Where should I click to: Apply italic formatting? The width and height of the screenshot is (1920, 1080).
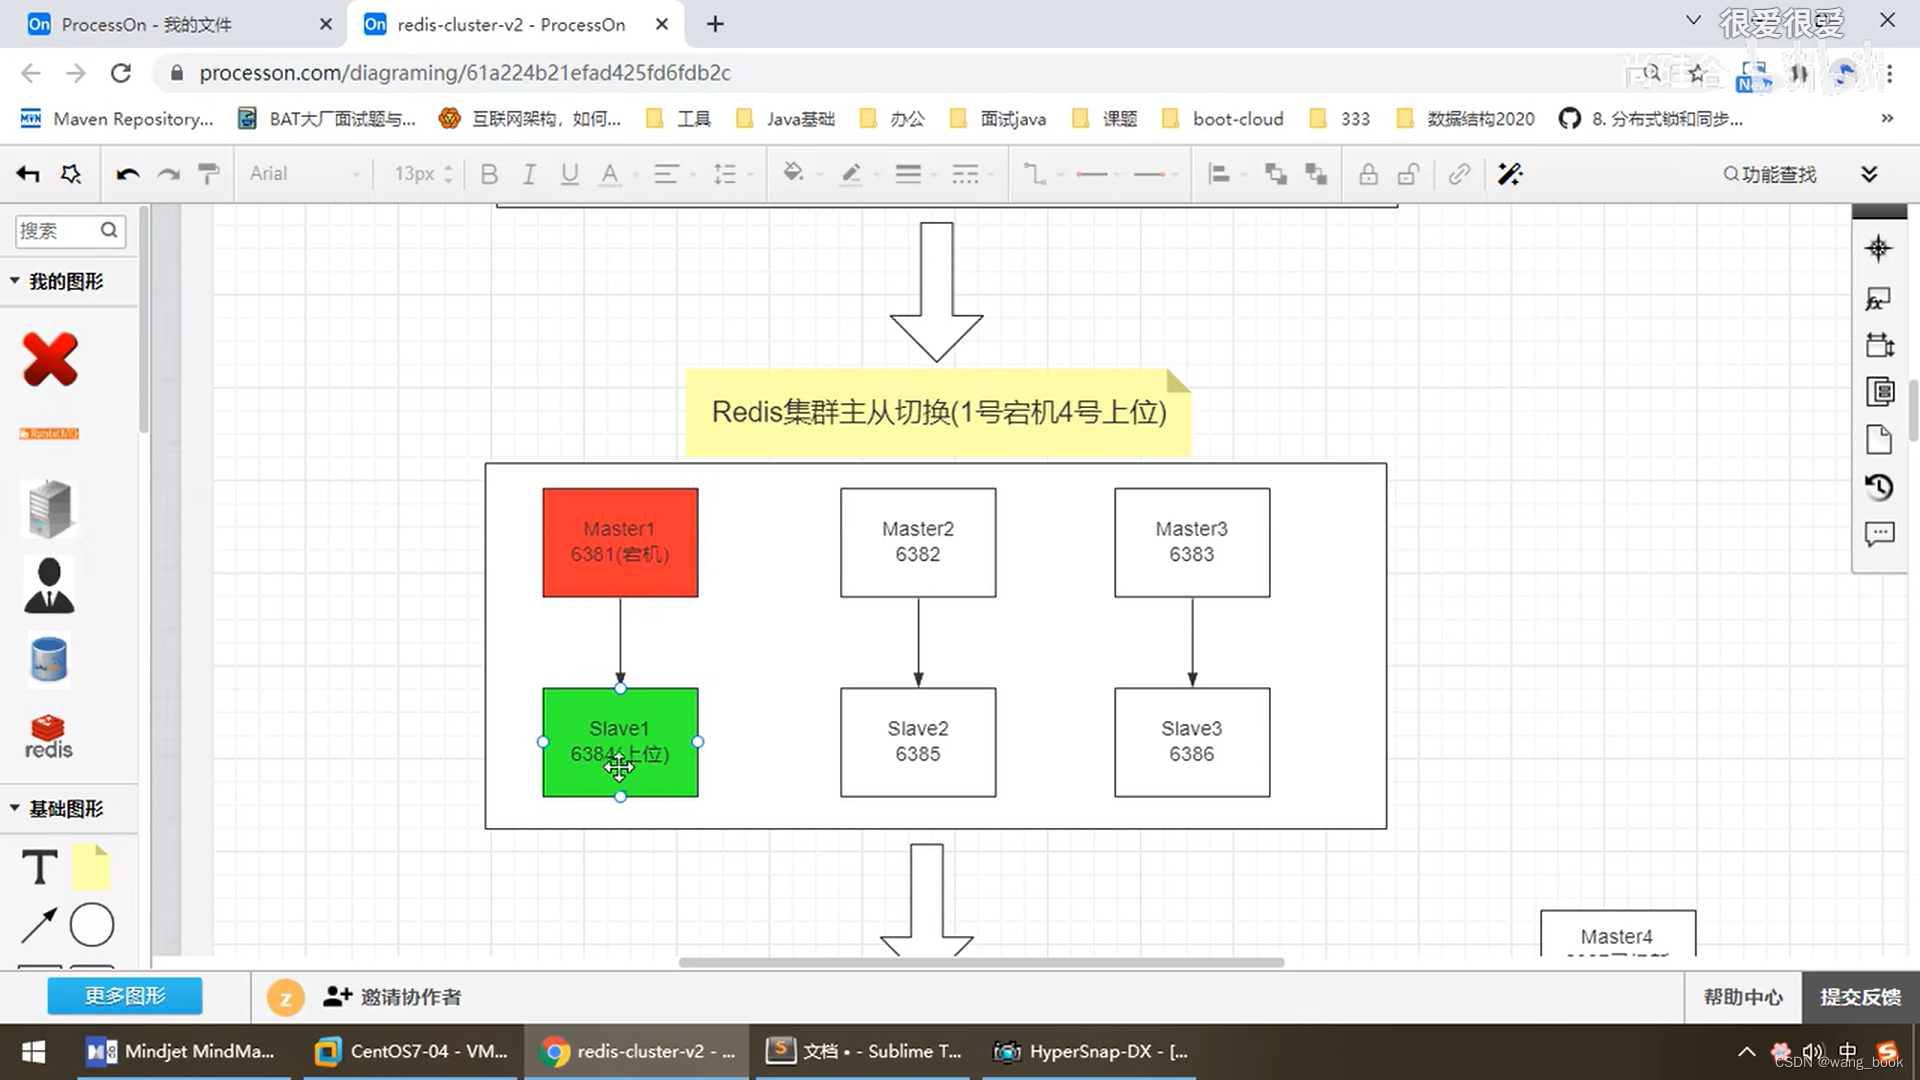click(x=529, y=173)
